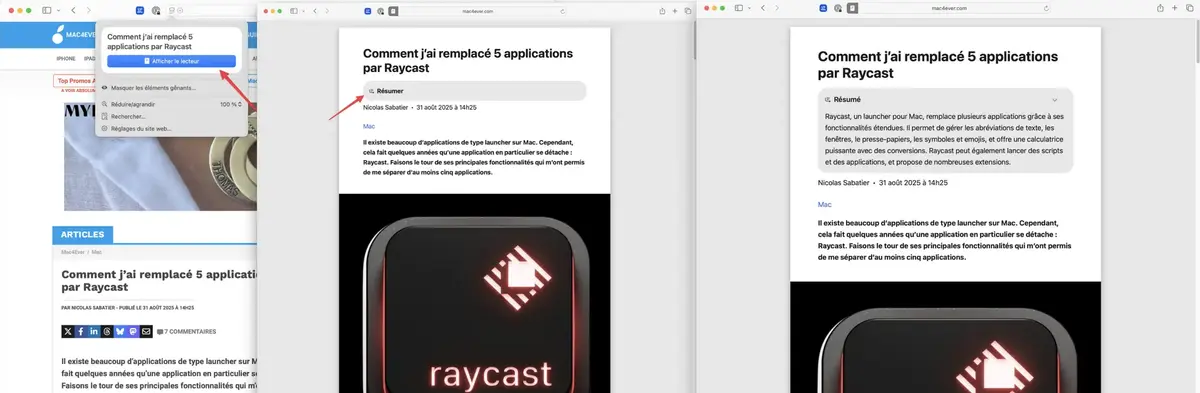Click privacy shield icon in middle window
This screenshot has width=1200, height=393.
(x=380, y=11)
